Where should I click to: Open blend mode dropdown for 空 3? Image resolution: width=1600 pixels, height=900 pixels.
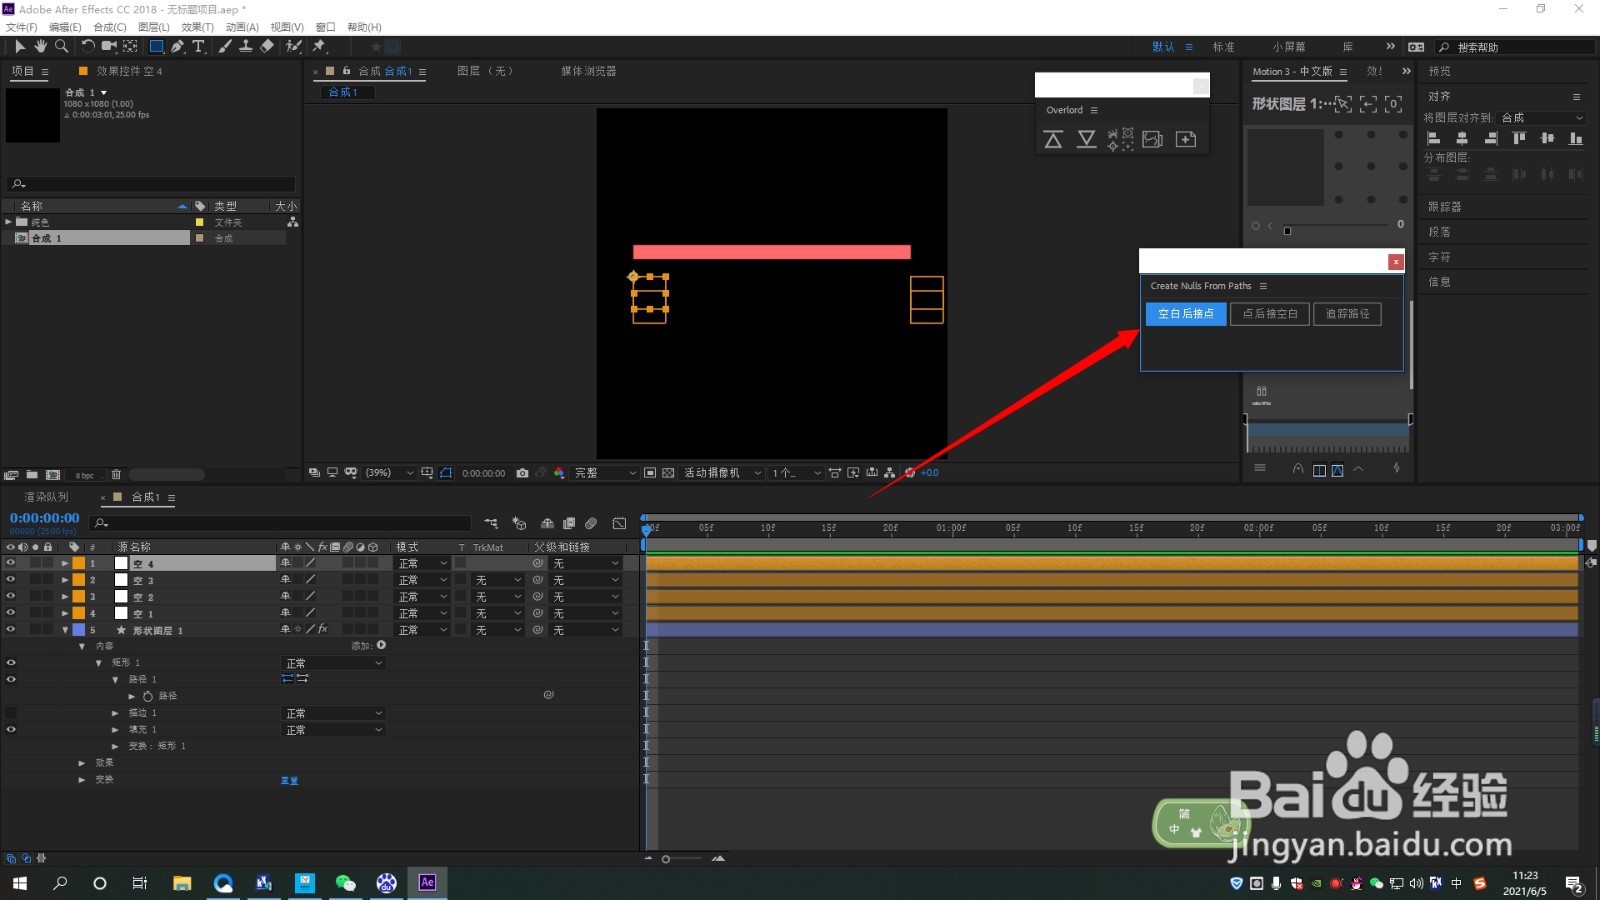point(423,580)
